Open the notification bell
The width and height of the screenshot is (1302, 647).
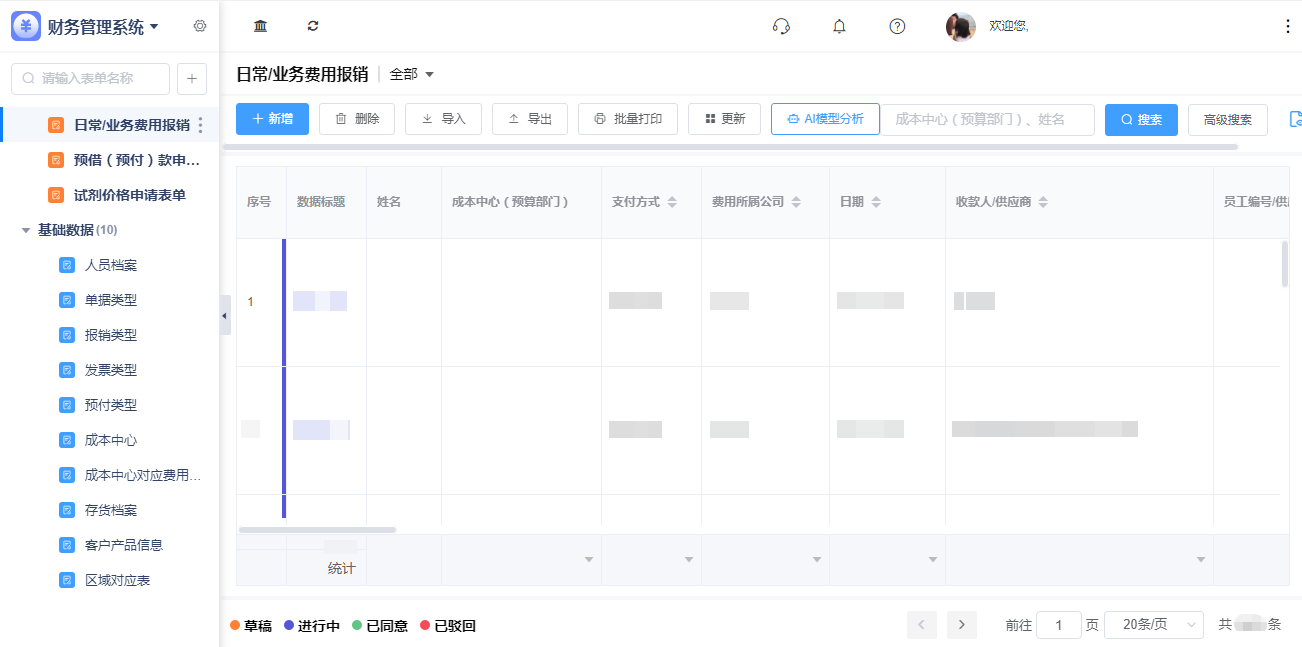(x=839, y=26)
